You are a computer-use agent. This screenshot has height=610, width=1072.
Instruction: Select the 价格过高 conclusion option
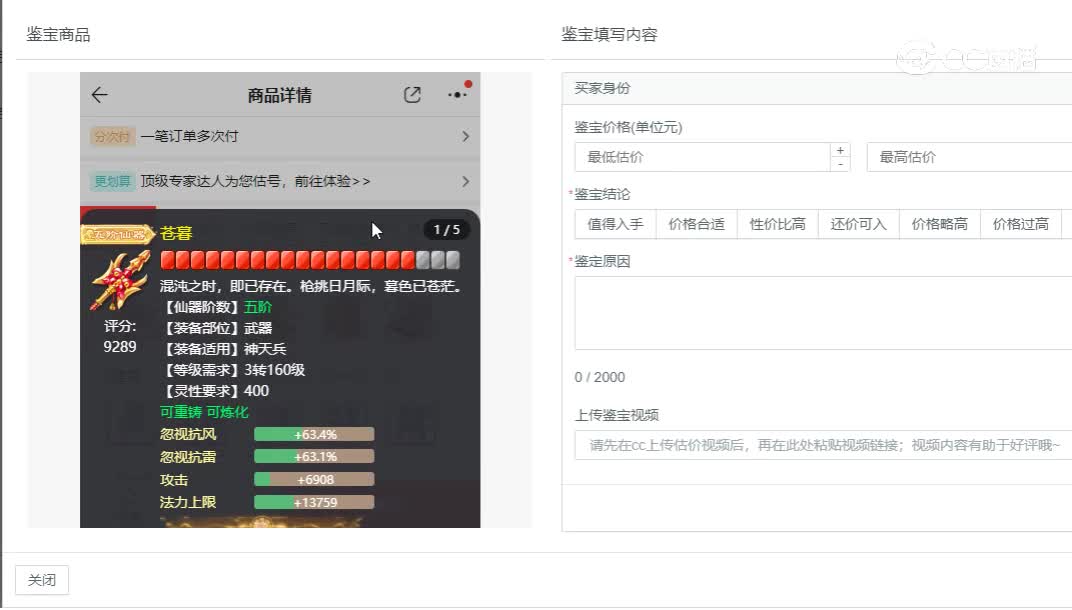coord(1021,224)
